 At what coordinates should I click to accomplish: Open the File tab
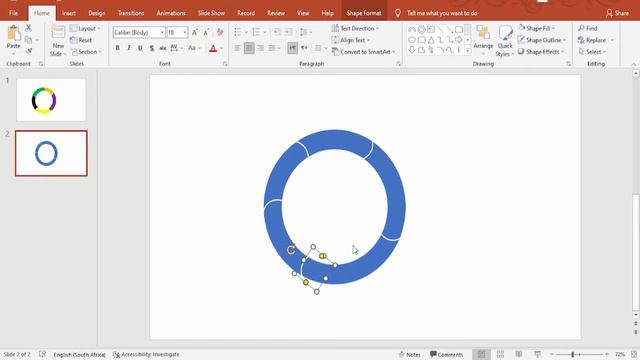coord(13,13)
